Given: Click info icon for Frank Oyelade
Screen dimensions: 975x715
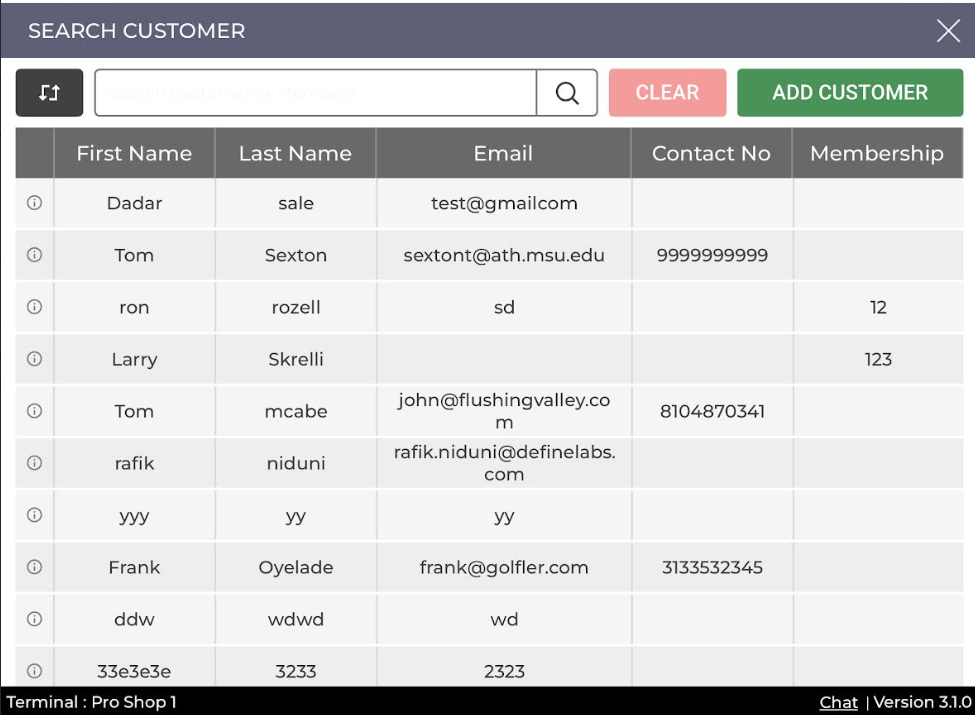Looking at the screenshot, I should (x=34, y=567).
